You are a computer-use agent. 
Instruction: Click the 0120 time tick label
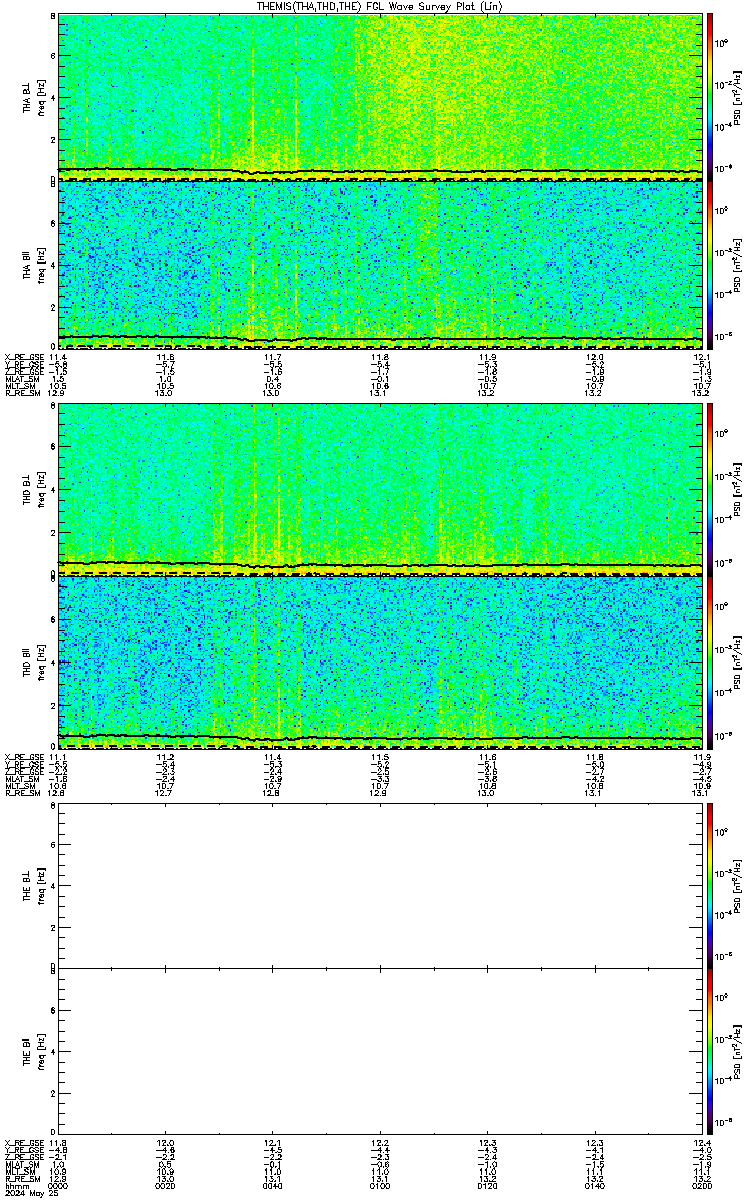(487, 1186)
